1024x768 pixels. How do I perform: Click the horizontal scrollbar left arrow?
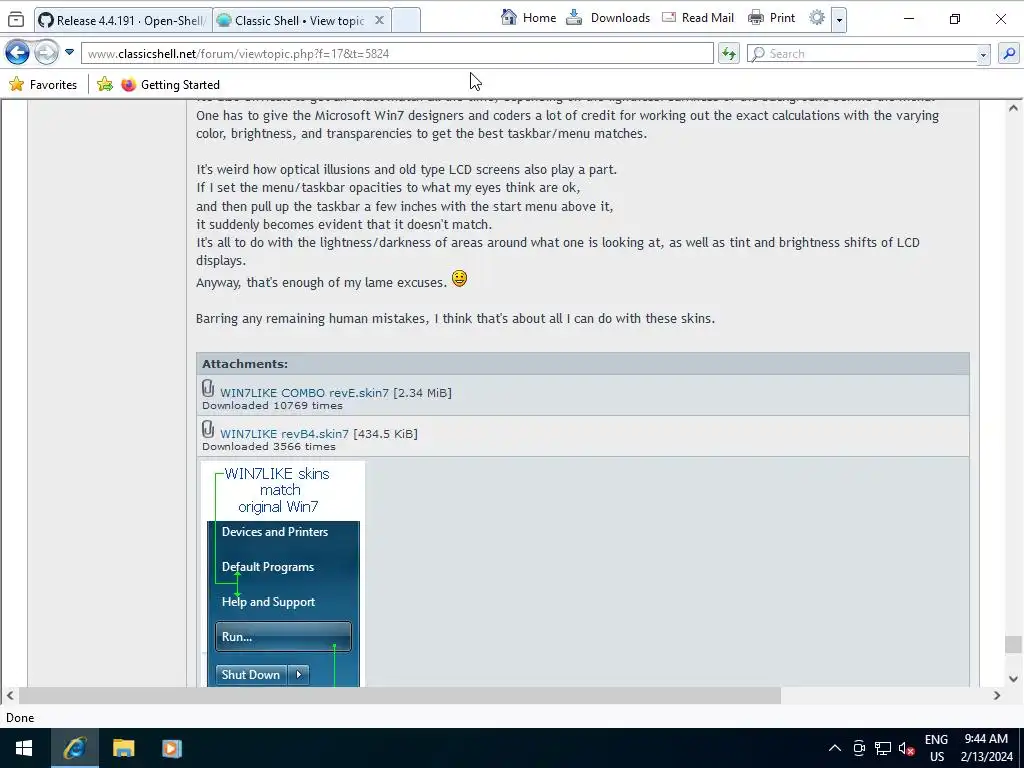pyautogui.click(x=10, y=696)
